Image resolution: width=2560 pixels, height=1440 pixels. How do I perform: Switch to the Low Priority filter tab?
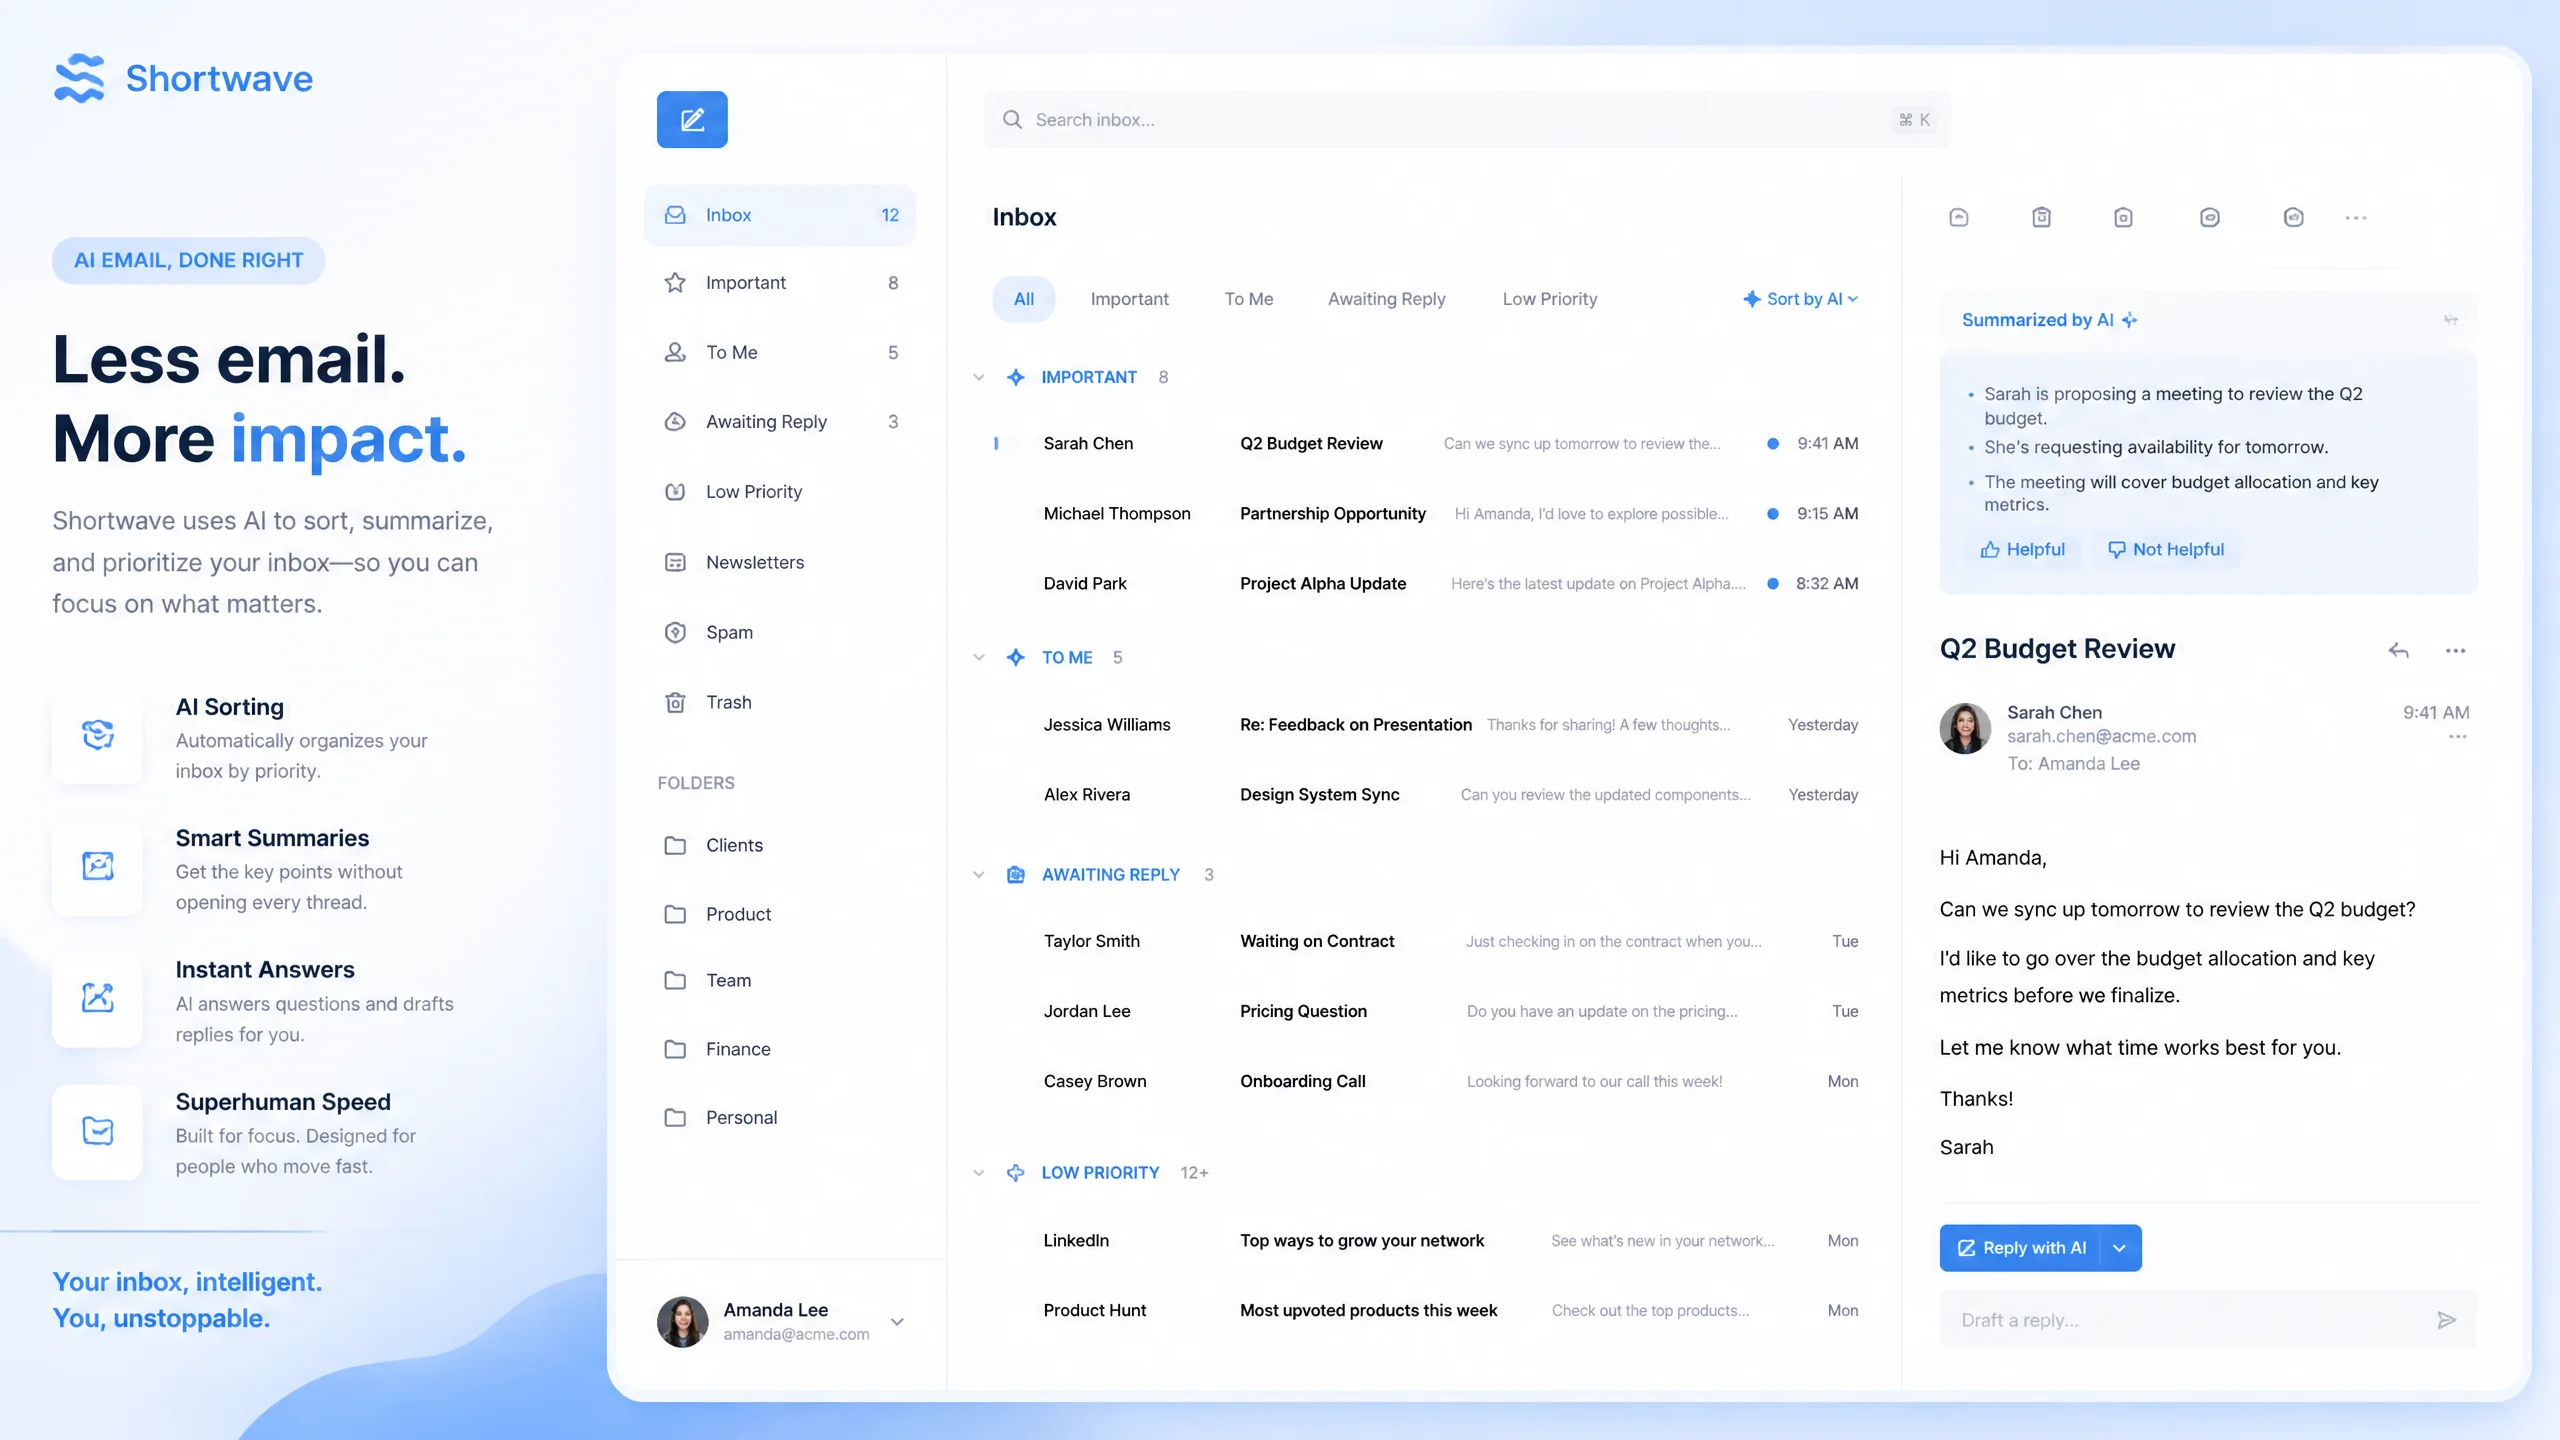pyautogui.click(x=1549, y=299)
